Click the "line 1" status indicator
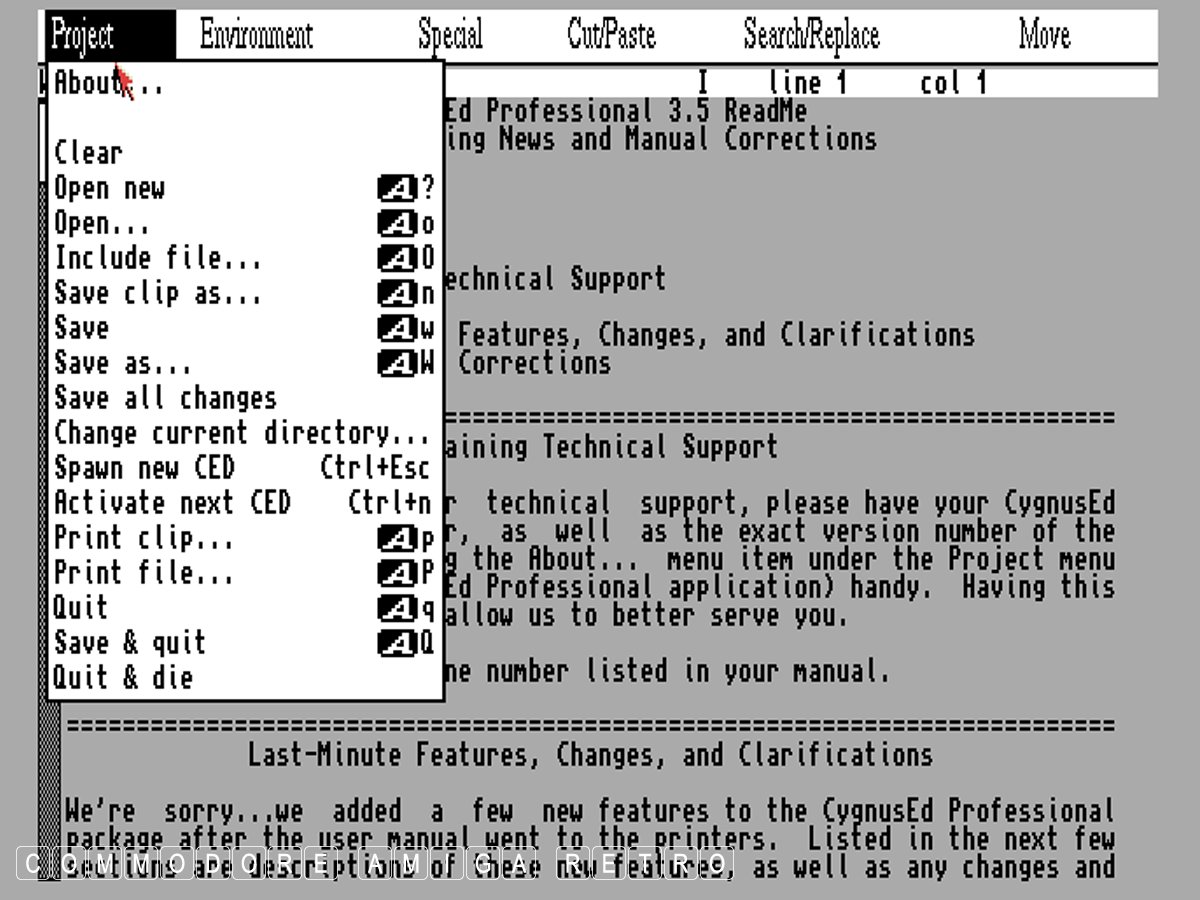1200x900 pixels. 808,83
